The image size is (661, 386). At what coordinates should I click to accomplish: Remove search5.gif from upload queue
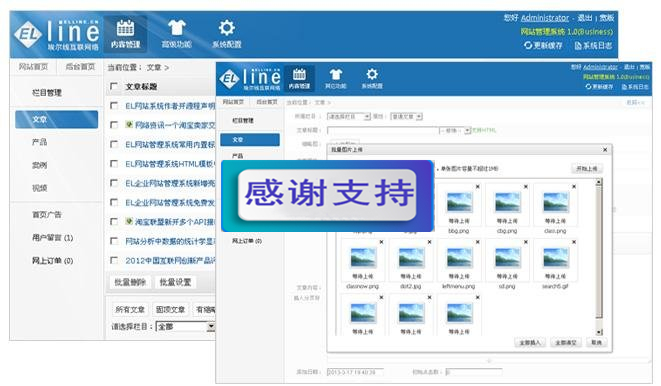pos(574,242)
